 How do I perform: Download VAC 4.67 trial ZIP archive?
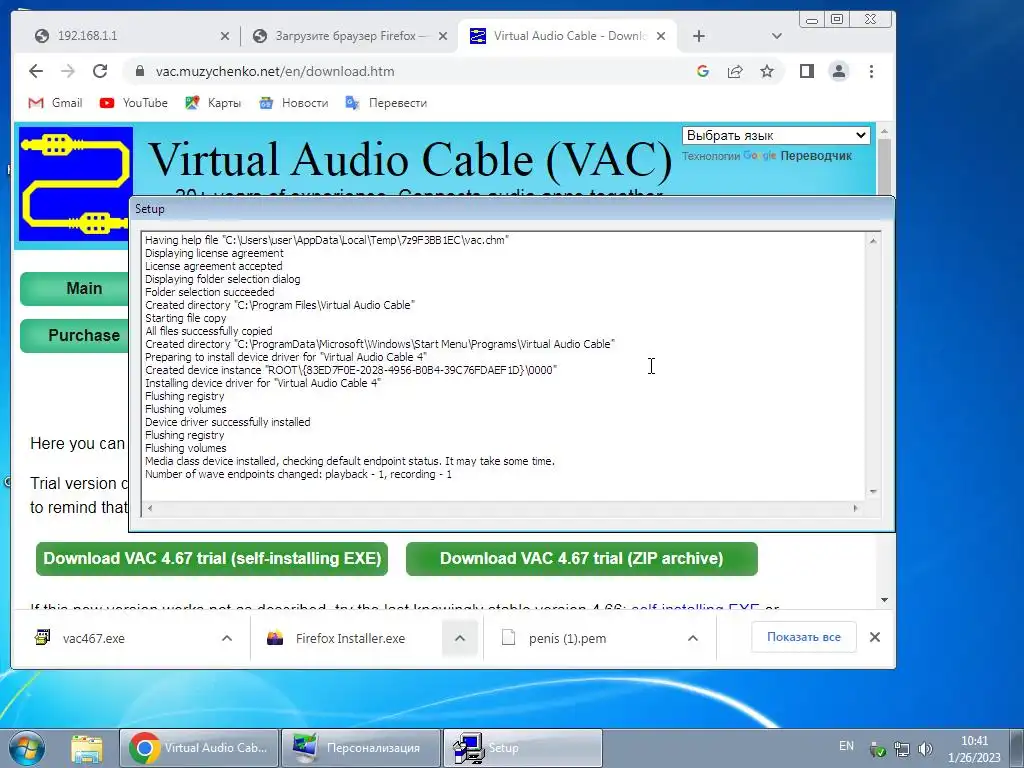[581, 559]
